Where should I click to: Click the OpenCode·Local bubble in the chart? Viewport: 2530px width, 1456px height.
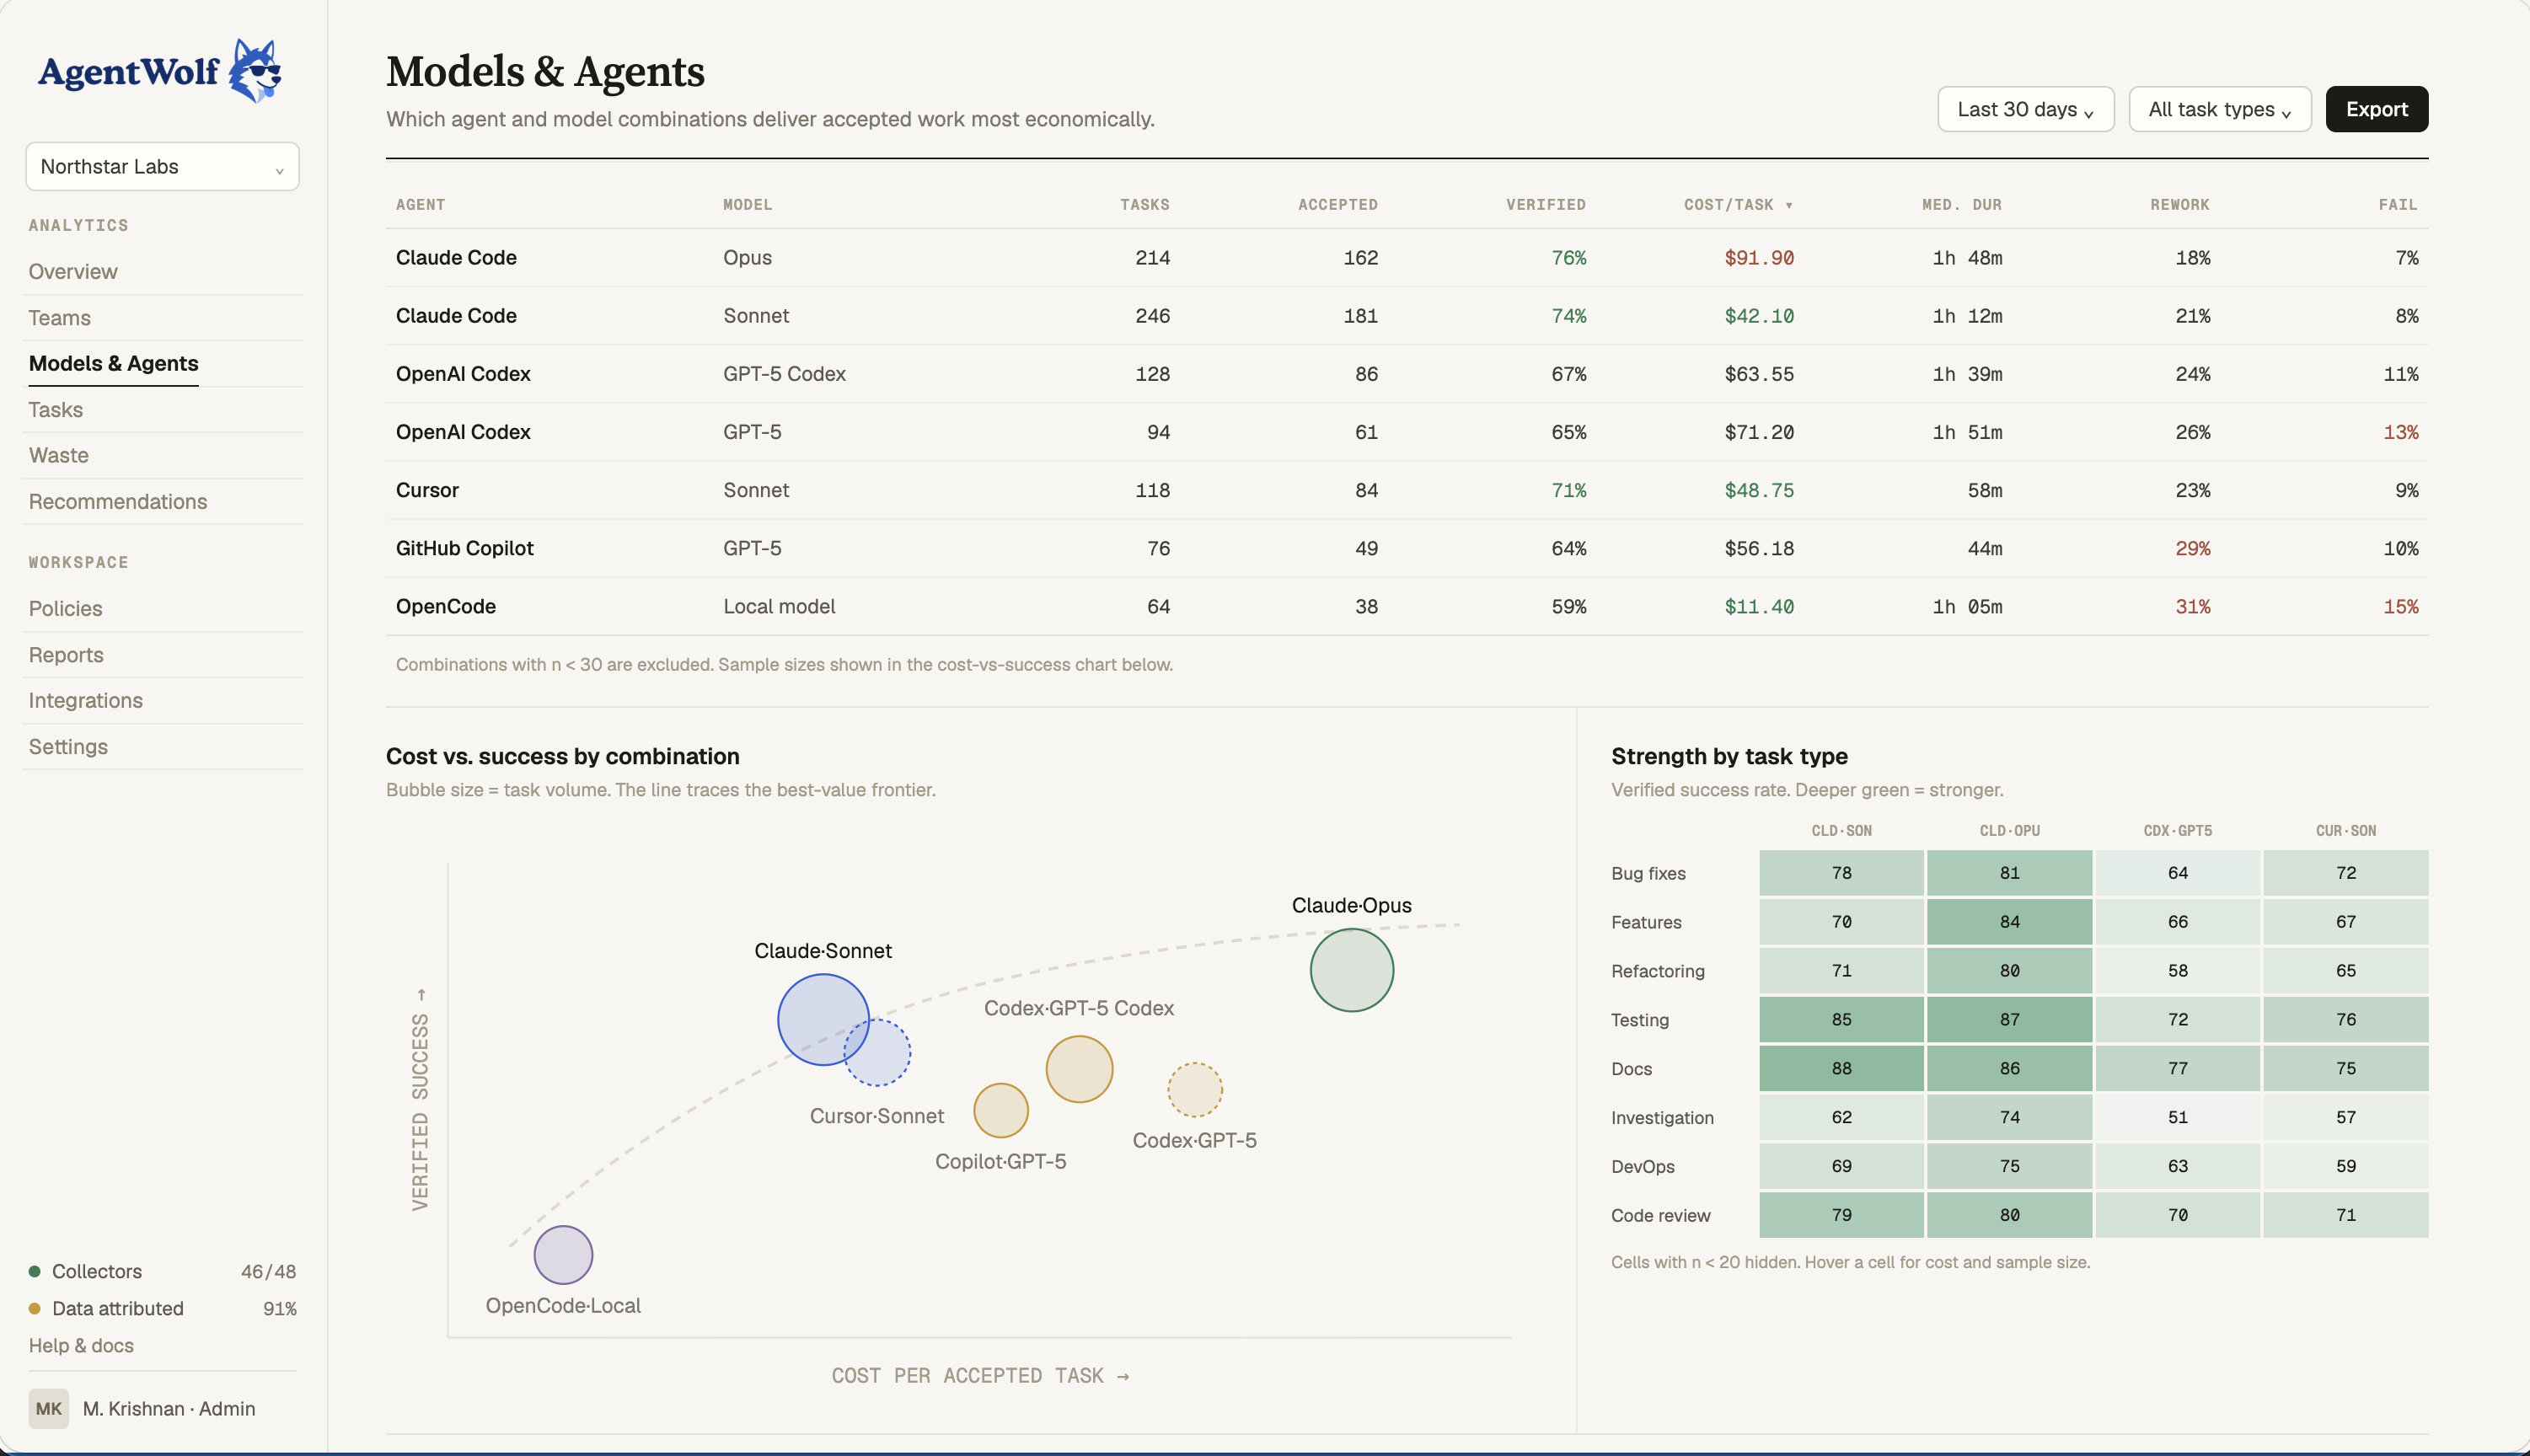(563, 1254)
